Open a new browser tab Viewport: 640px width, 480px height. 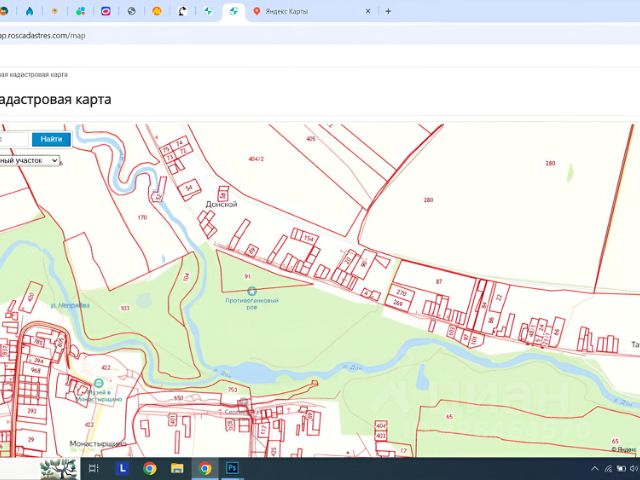tap(388, 11)
